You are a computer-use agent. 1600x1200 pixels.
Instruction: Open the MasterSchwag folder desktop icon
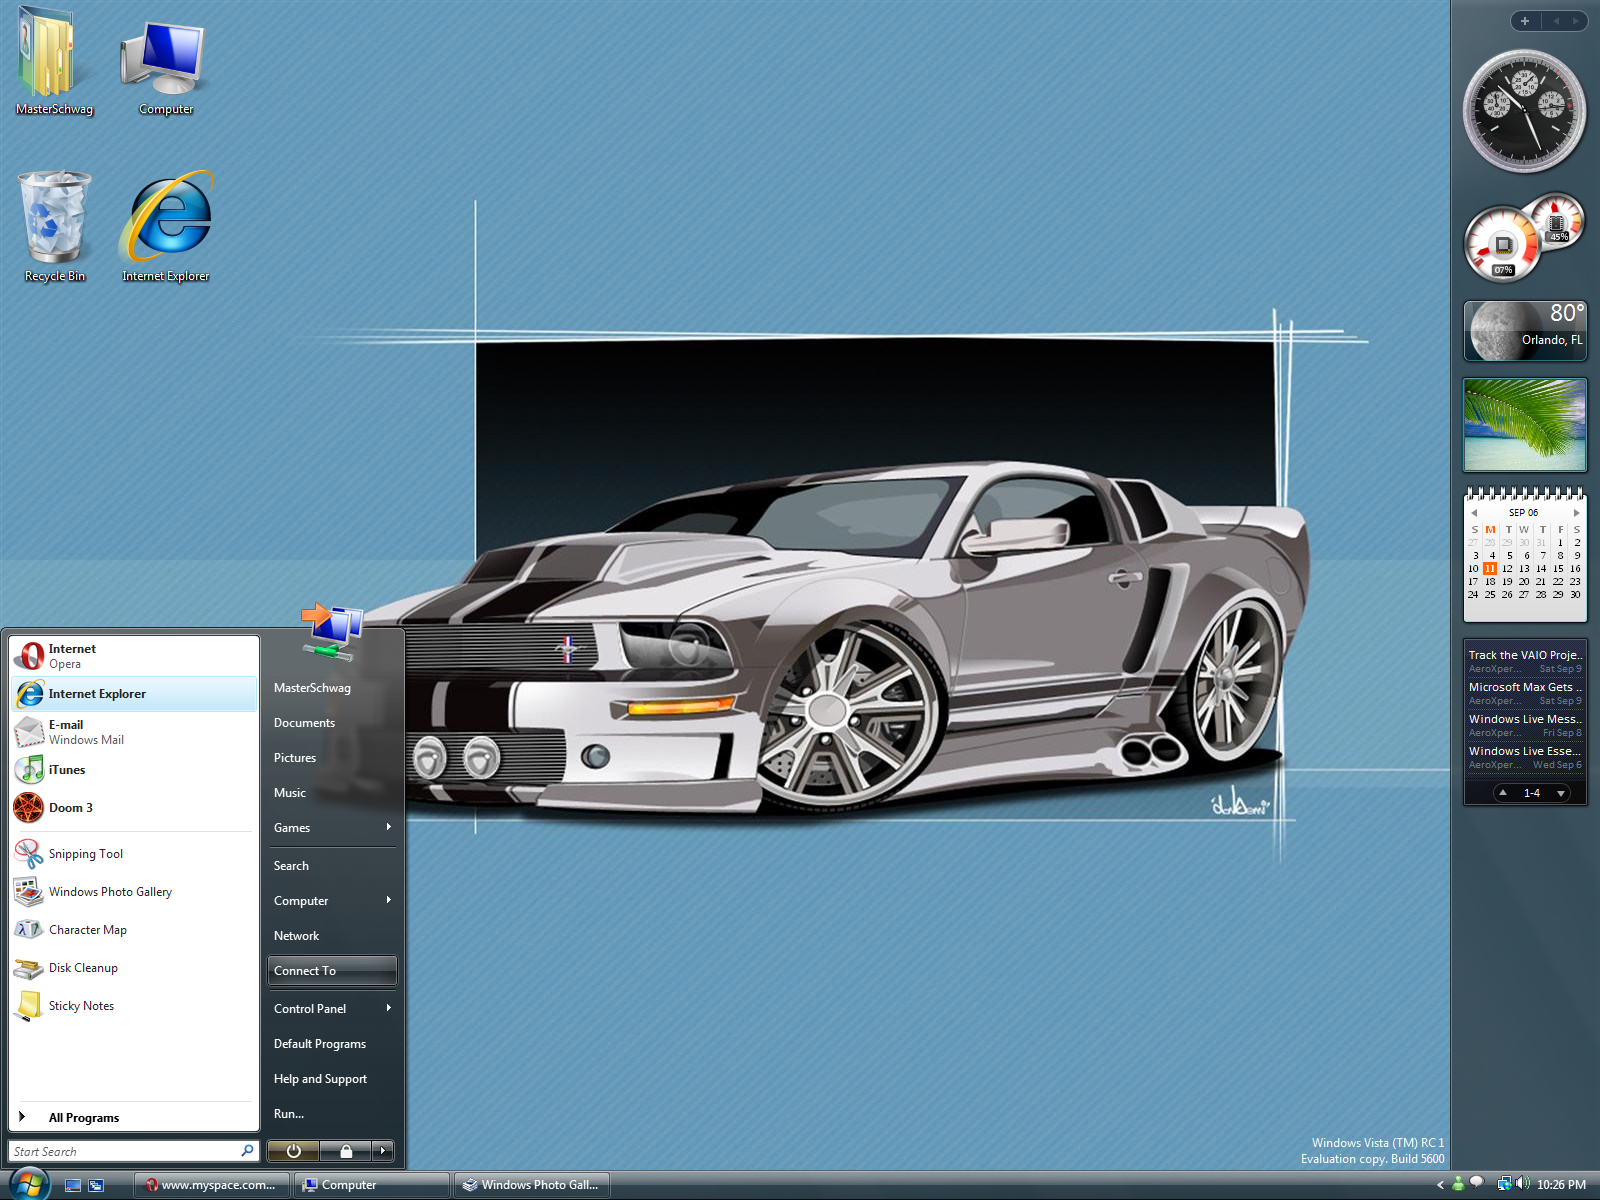[55, 62]
